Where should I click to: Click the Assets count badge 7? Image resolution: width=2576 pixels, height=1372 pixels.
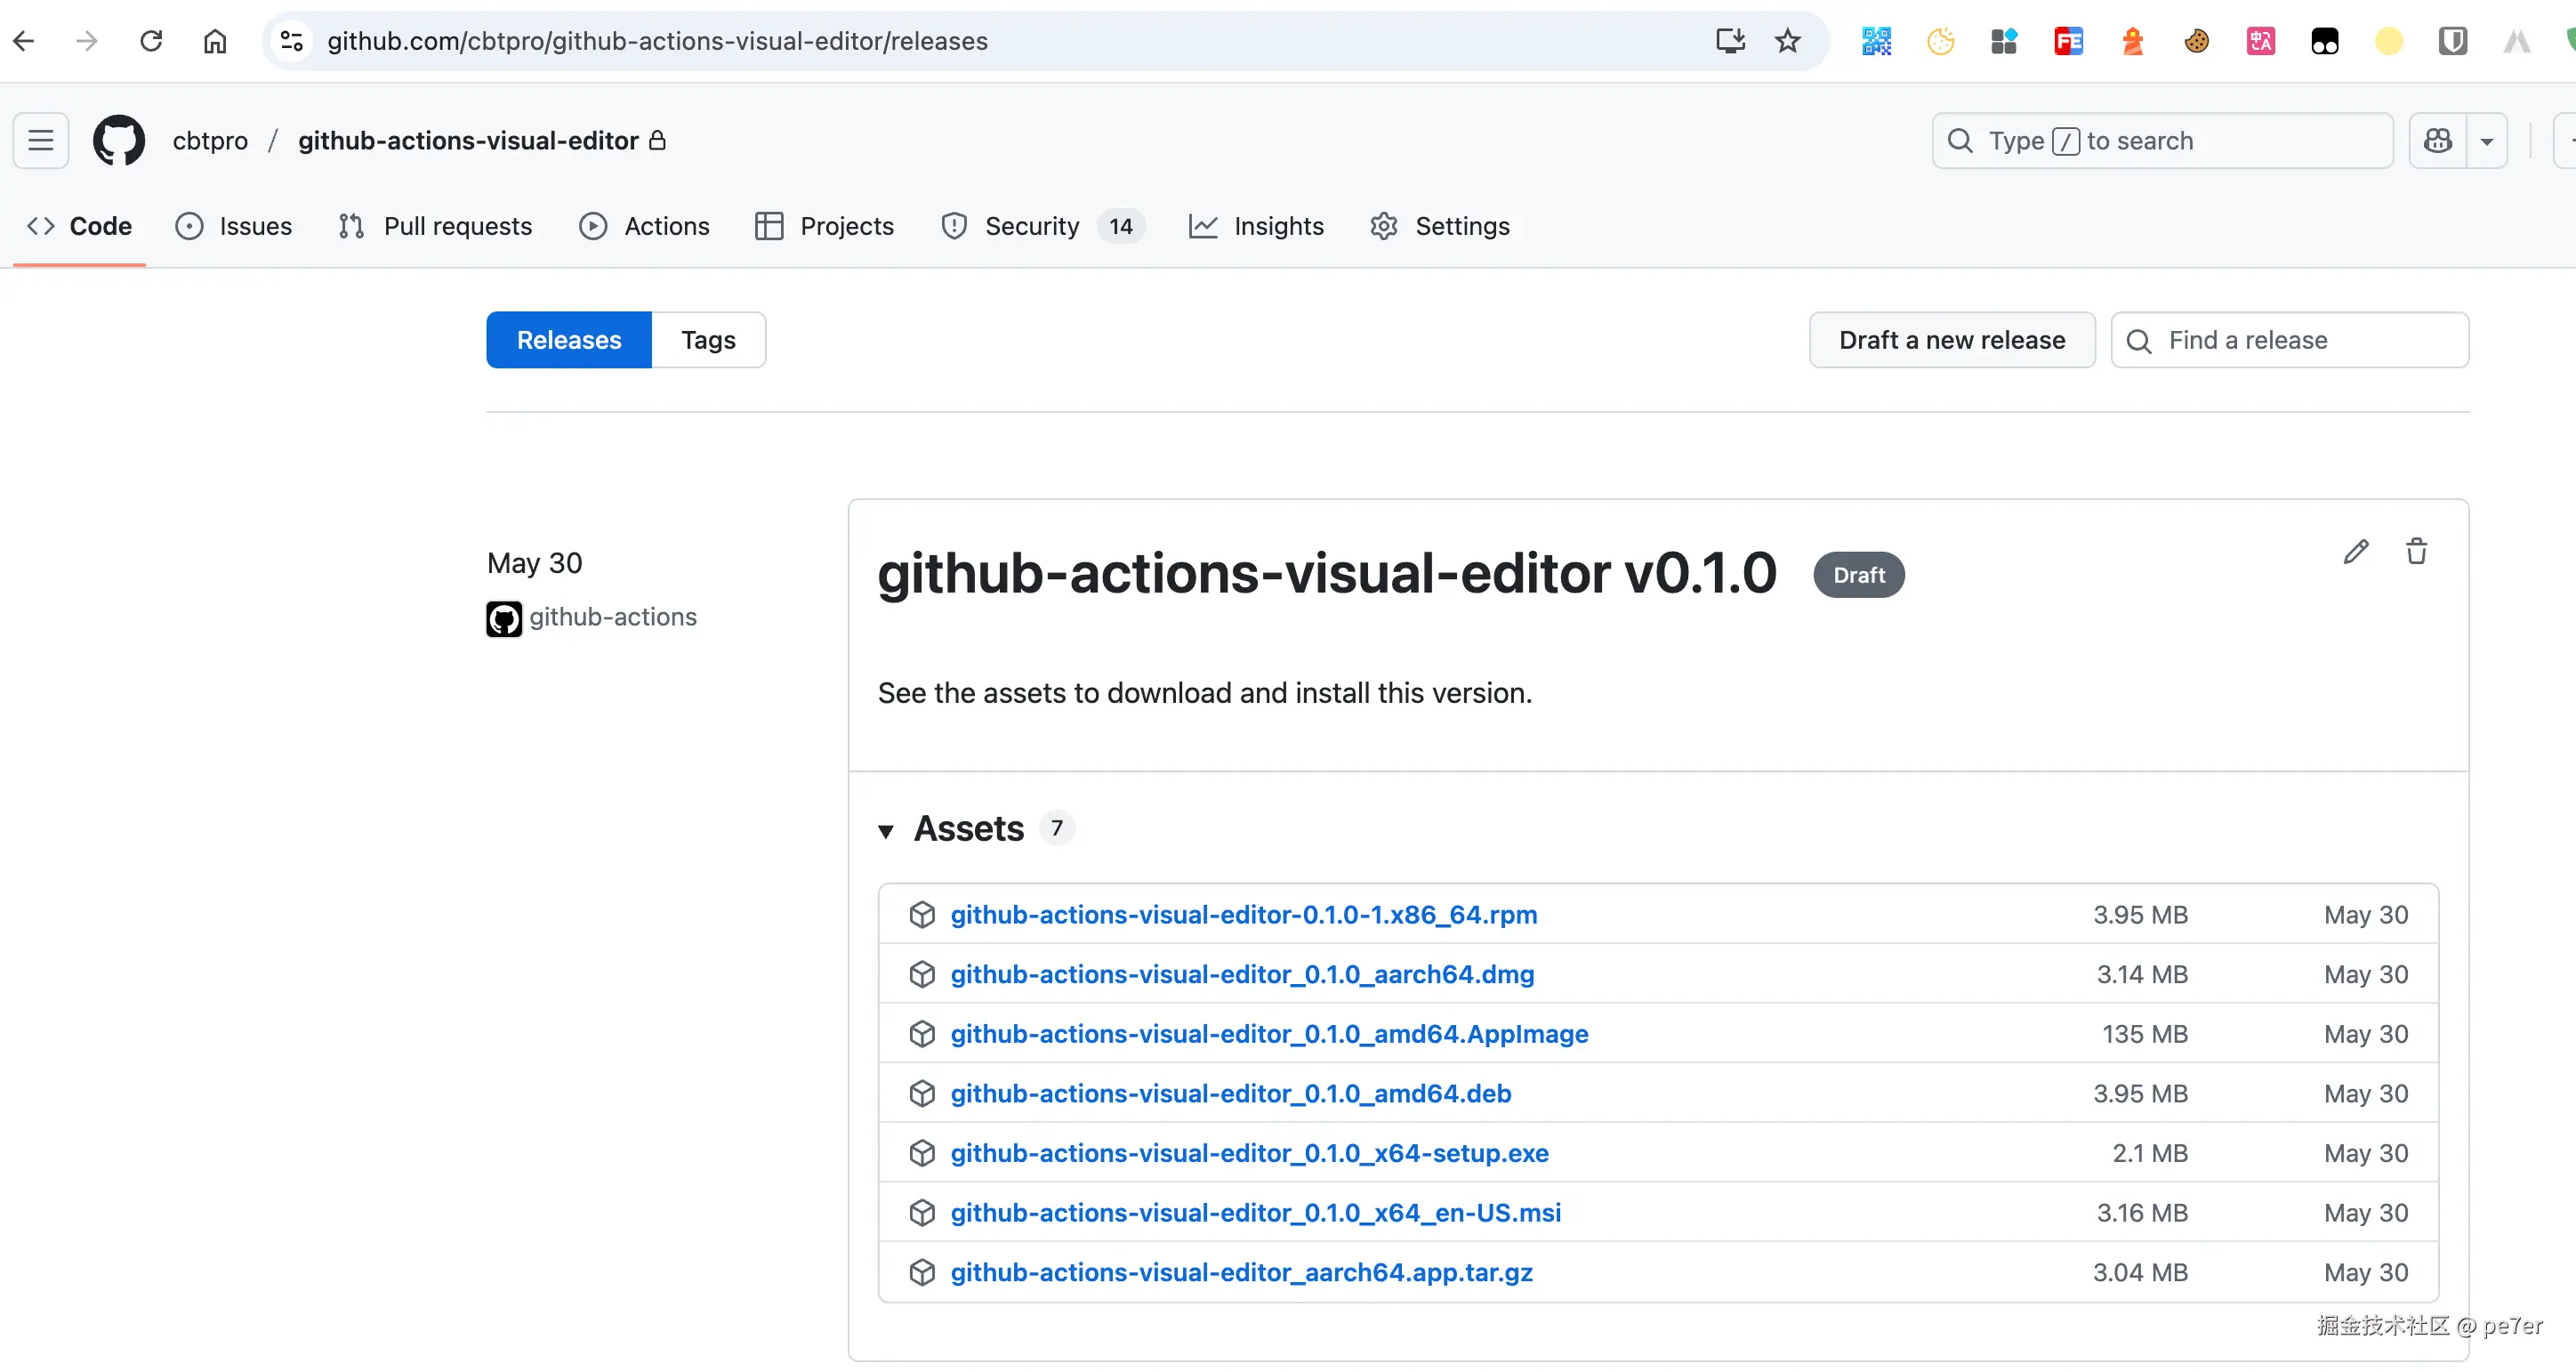(1057, 828)
